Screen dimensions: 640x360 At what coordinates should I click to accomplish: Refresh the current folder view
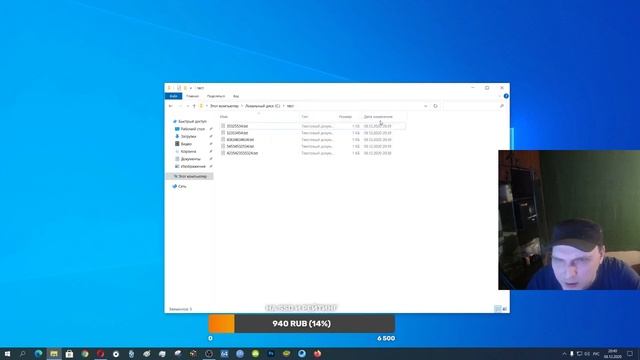pos(436,106)
